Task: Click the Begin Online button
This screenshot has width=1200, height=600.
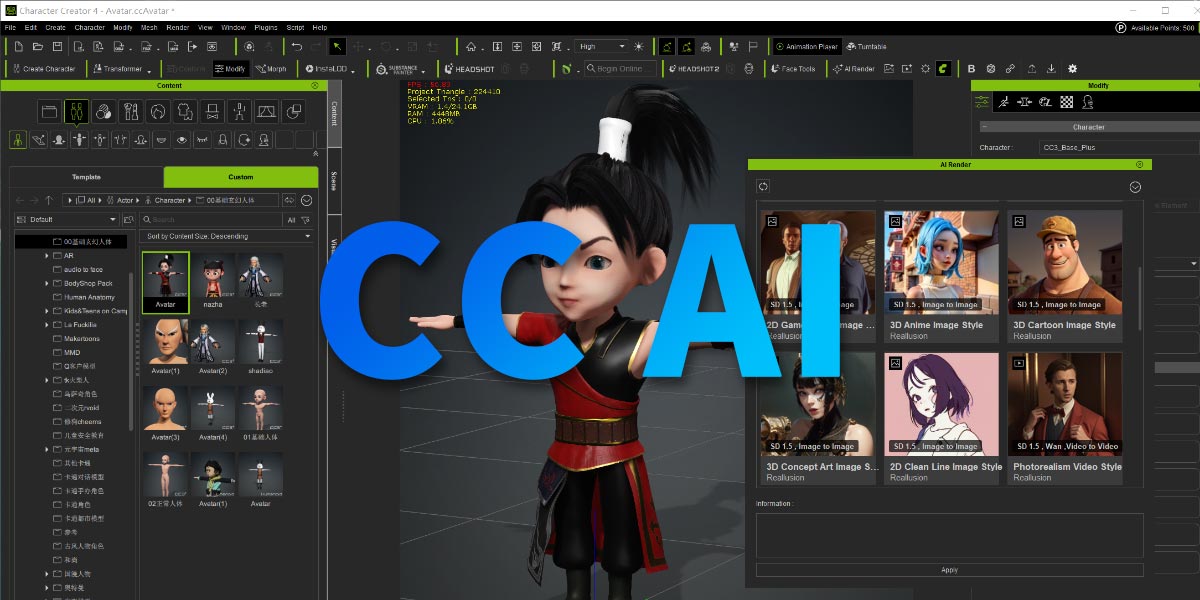Action: click(x=619, y=69)
